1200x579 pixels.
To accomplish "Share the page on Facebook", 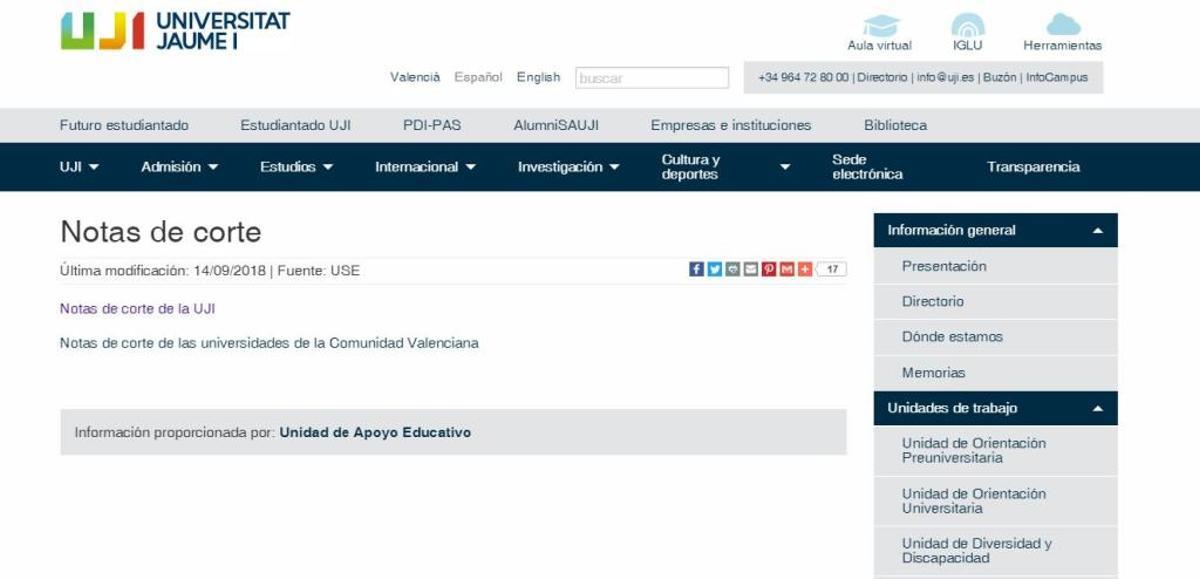I will point(697,269).
